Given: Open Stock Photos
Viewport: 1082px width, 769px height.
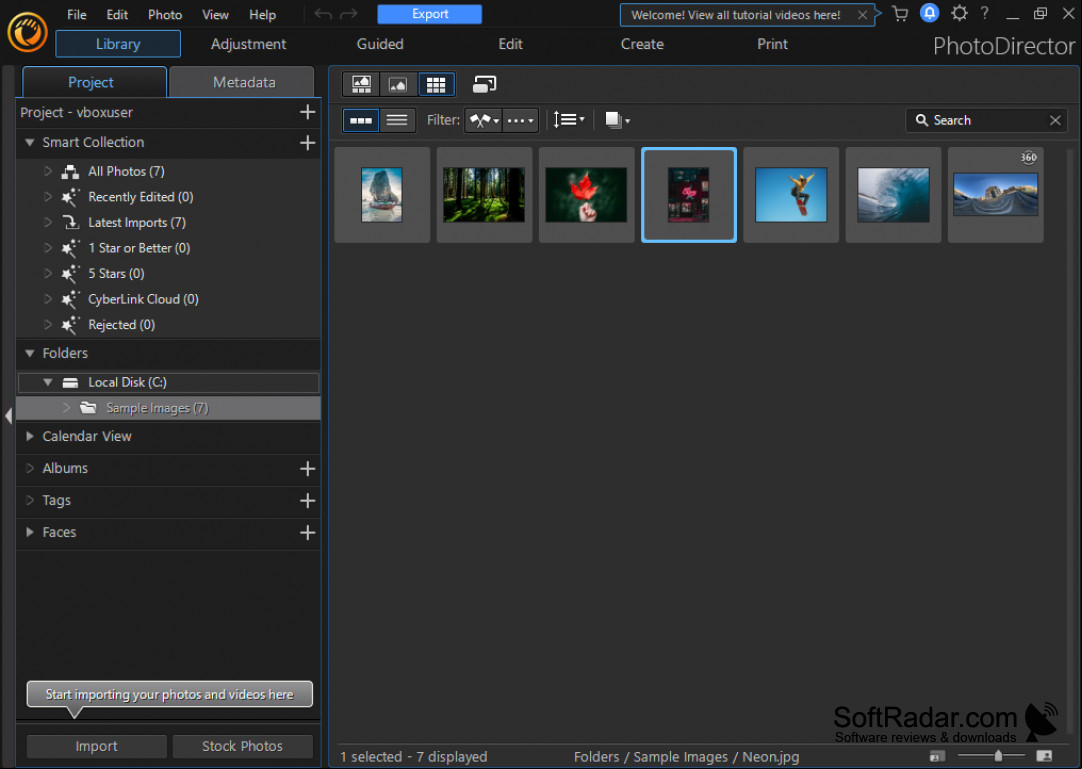Looking at the screenshot, I should point(242,746).
